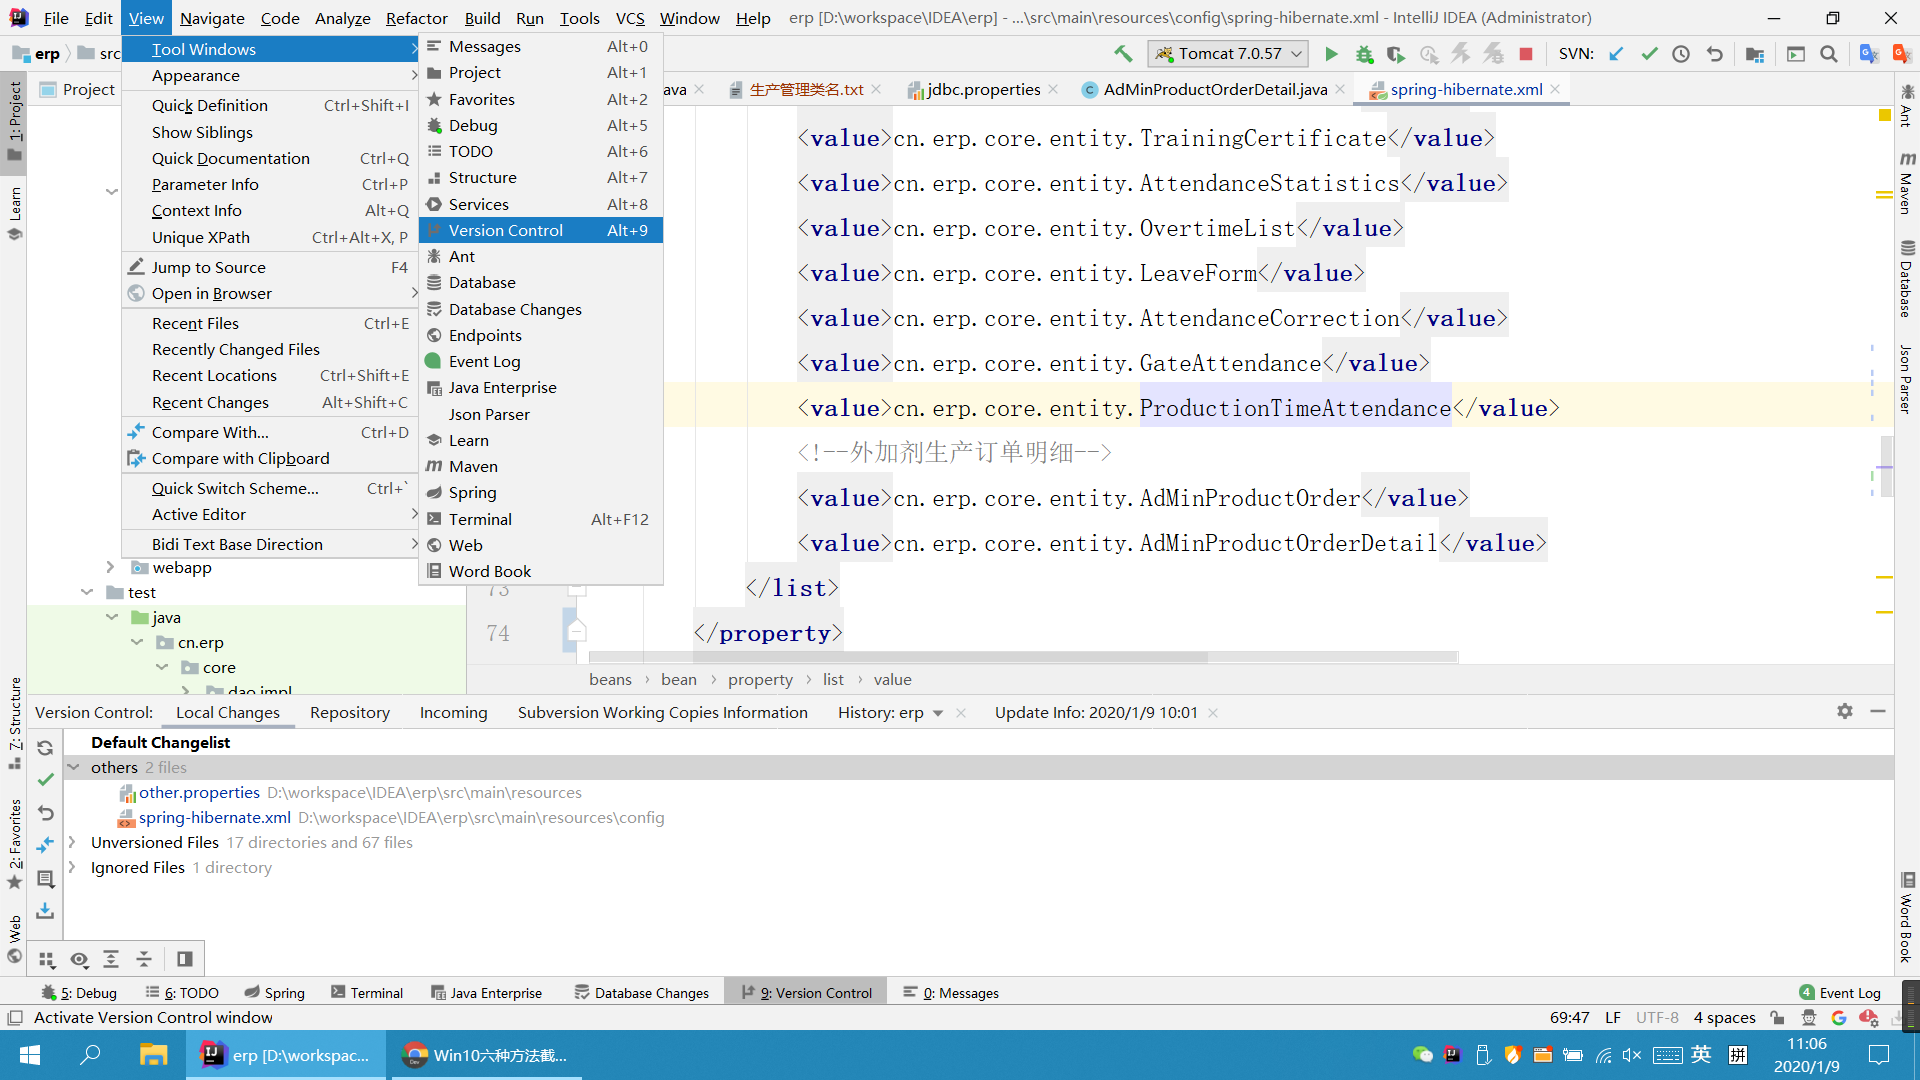
Task: Refresh the local changes list
Action: [45, 747]
